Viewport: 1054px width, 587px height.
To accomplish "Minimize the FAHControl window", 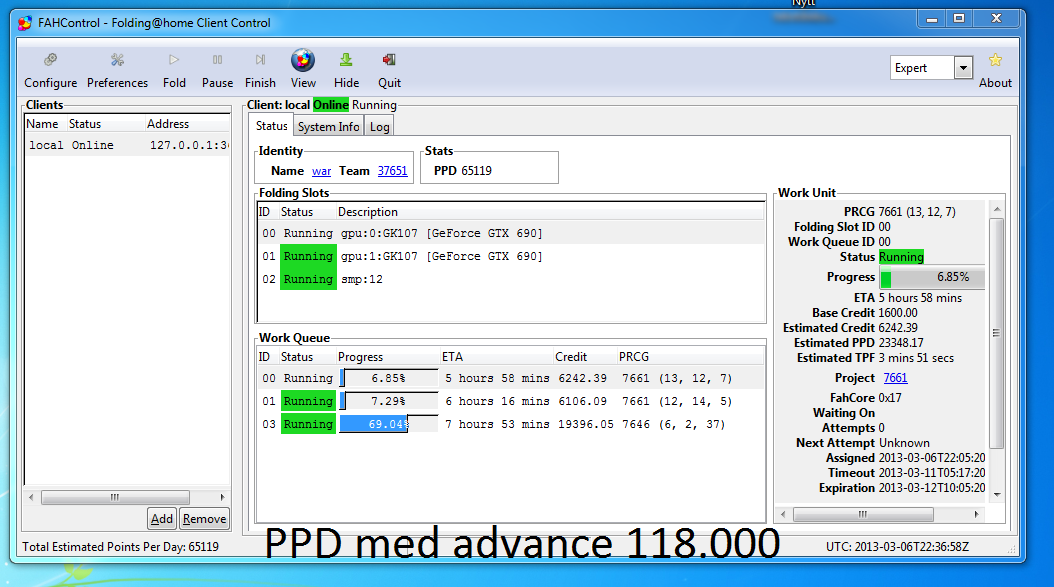I will pos(932,19).
